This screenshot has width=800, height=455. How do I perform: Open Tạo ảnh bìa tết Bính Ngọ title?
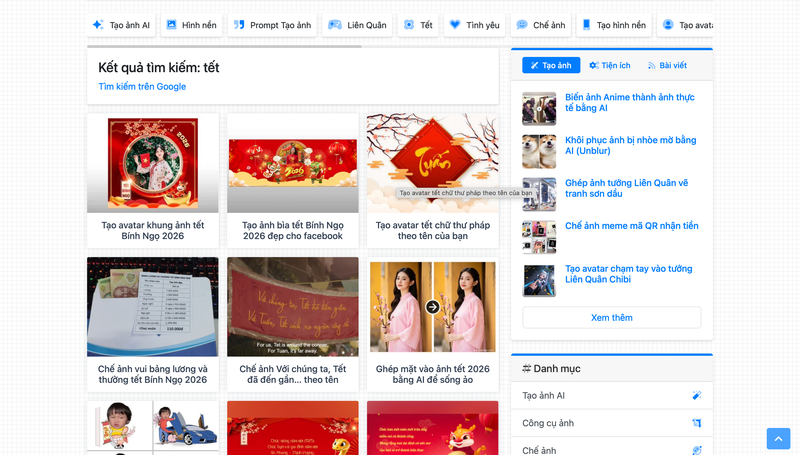(293, 231)
